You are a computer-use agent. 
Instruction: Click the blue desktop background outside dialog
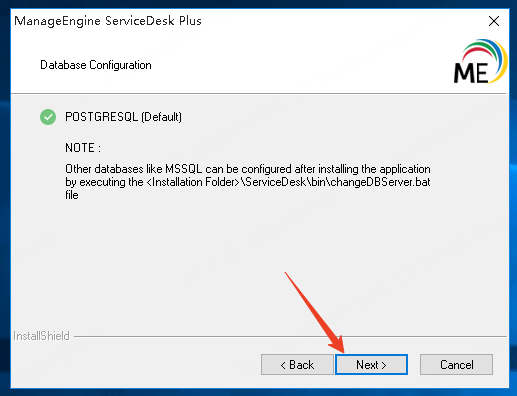[x=5, y=200]
